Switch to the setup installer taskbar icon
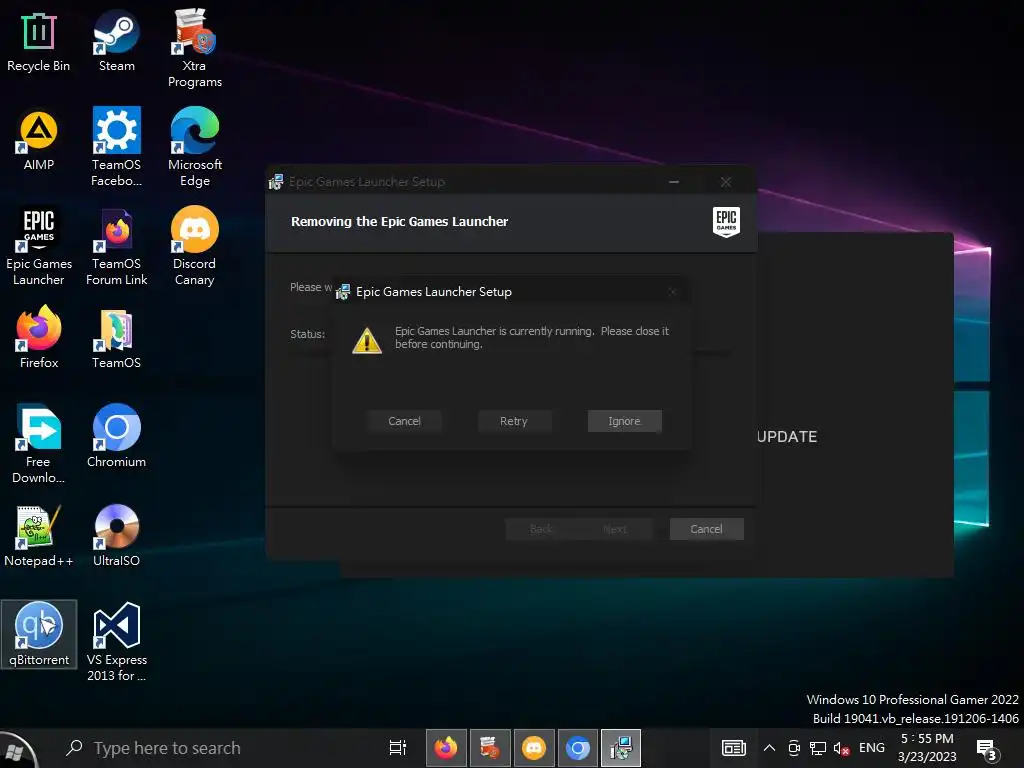Screen dimensions: 1024x768 [x=620, y=748]
